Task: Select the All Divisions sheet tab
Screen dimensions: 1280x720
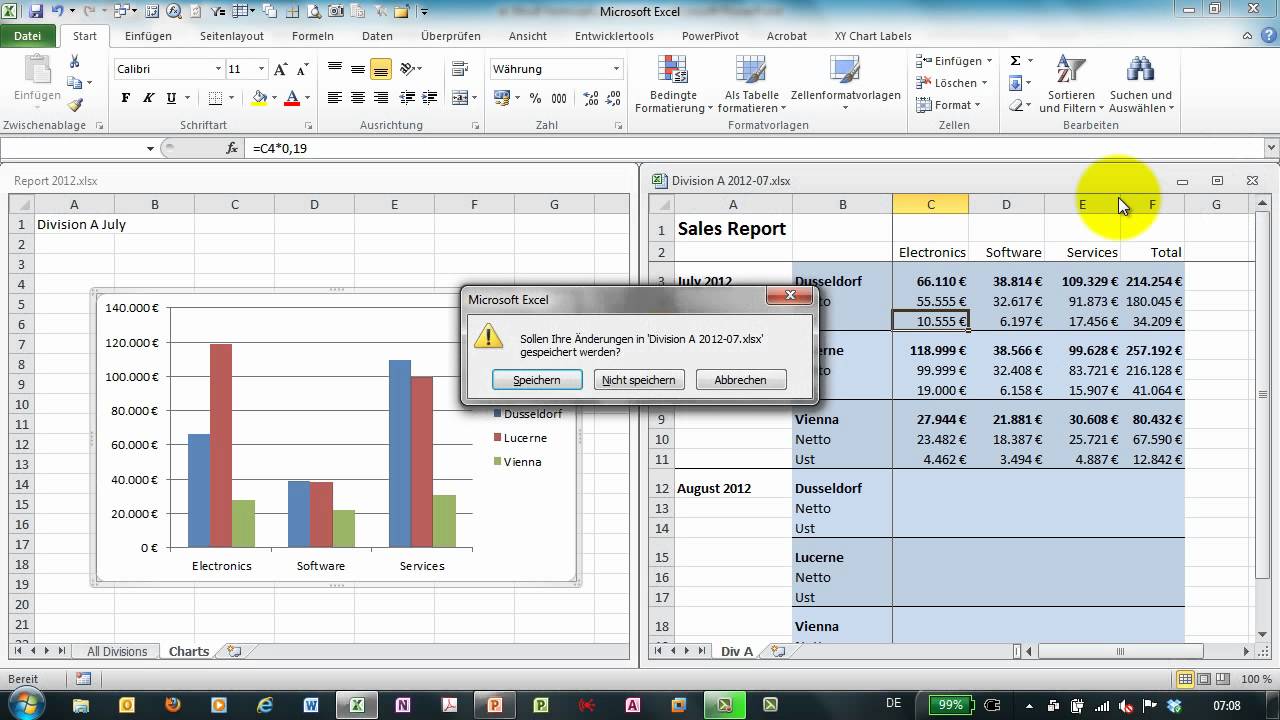Action: click(117, 651)
